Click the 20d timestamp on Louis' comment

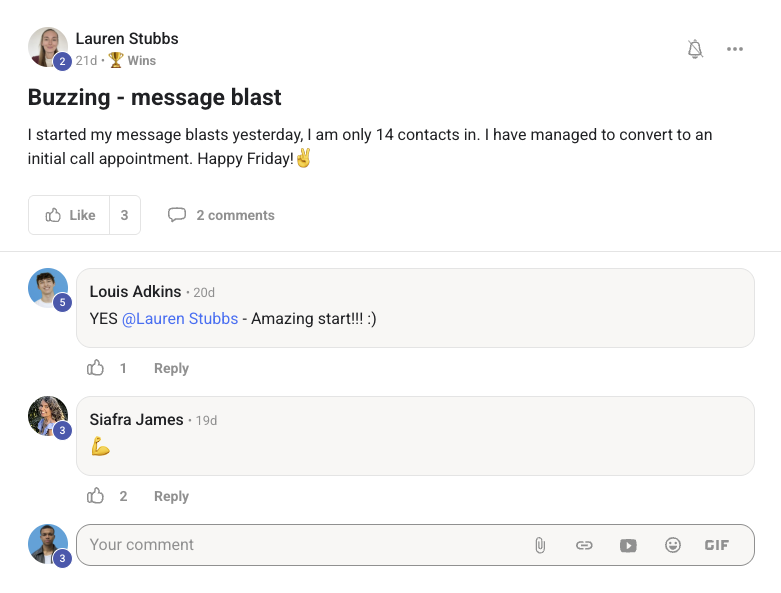[x=204, y=292]
